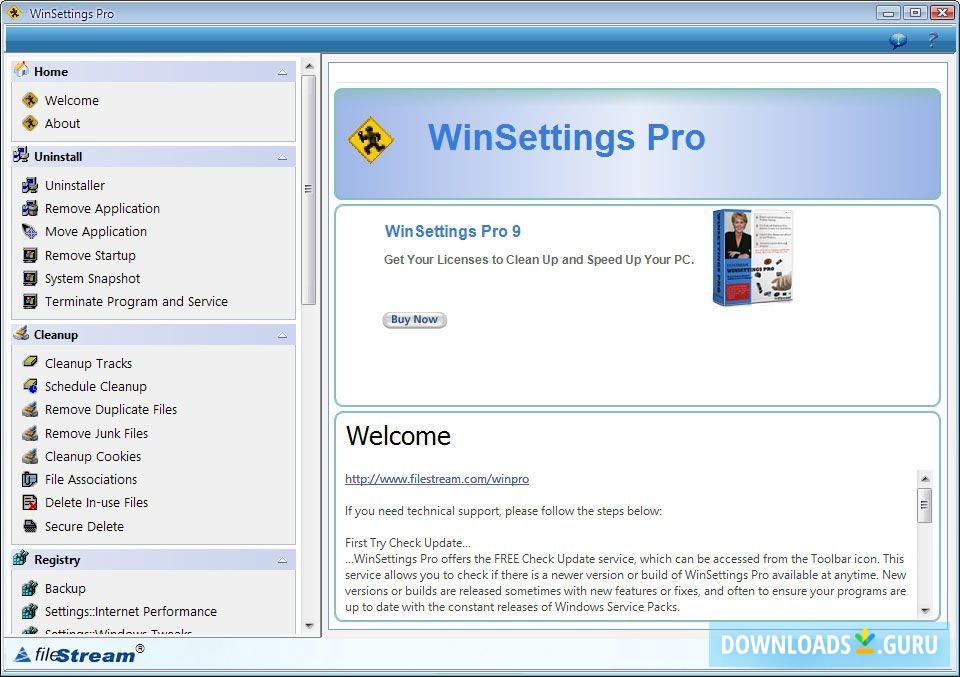Click the Registry section header icon
This screenshot has height=677, width=960.
[x=21, y=558]
